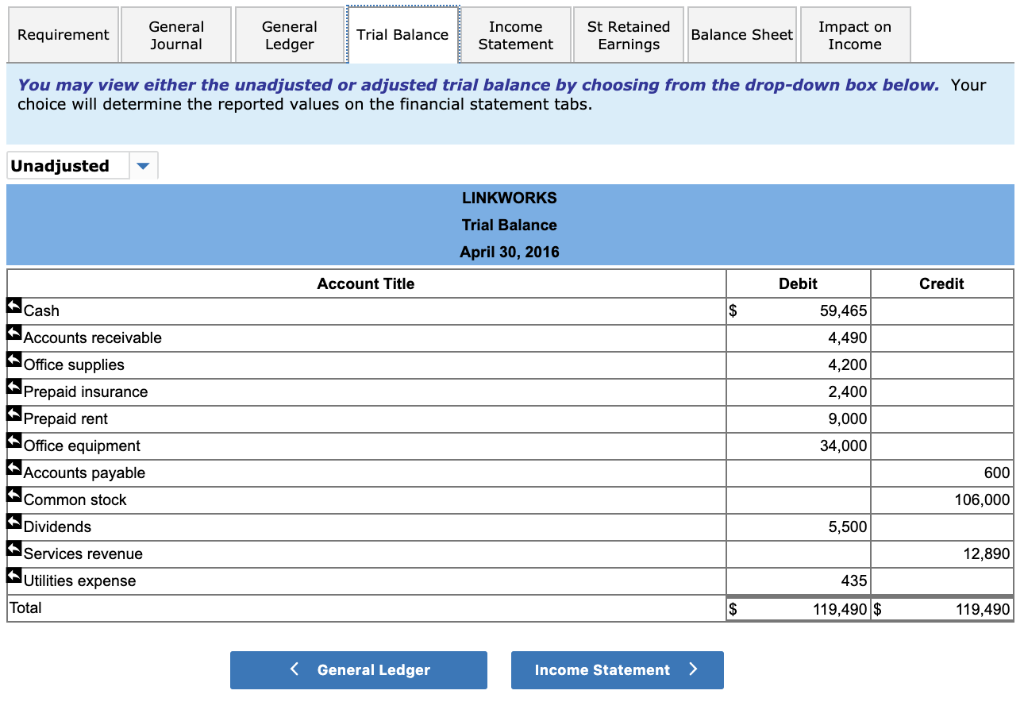Image resolution: width=1024 pixels, height=702 pixels.
Task: Click the arrow icon beside Common stock
Action: 15,496
